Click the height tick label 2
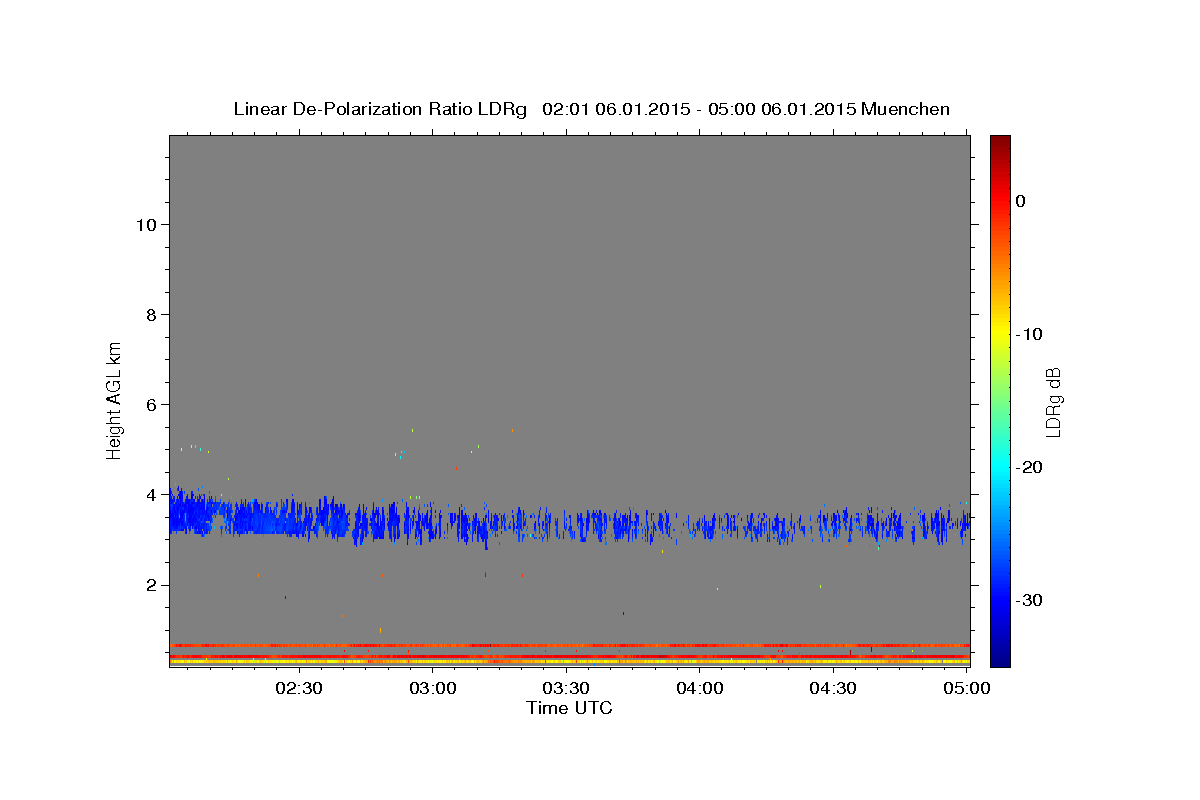Viewport: 1200px width, 800px height. tap(150, 585)
